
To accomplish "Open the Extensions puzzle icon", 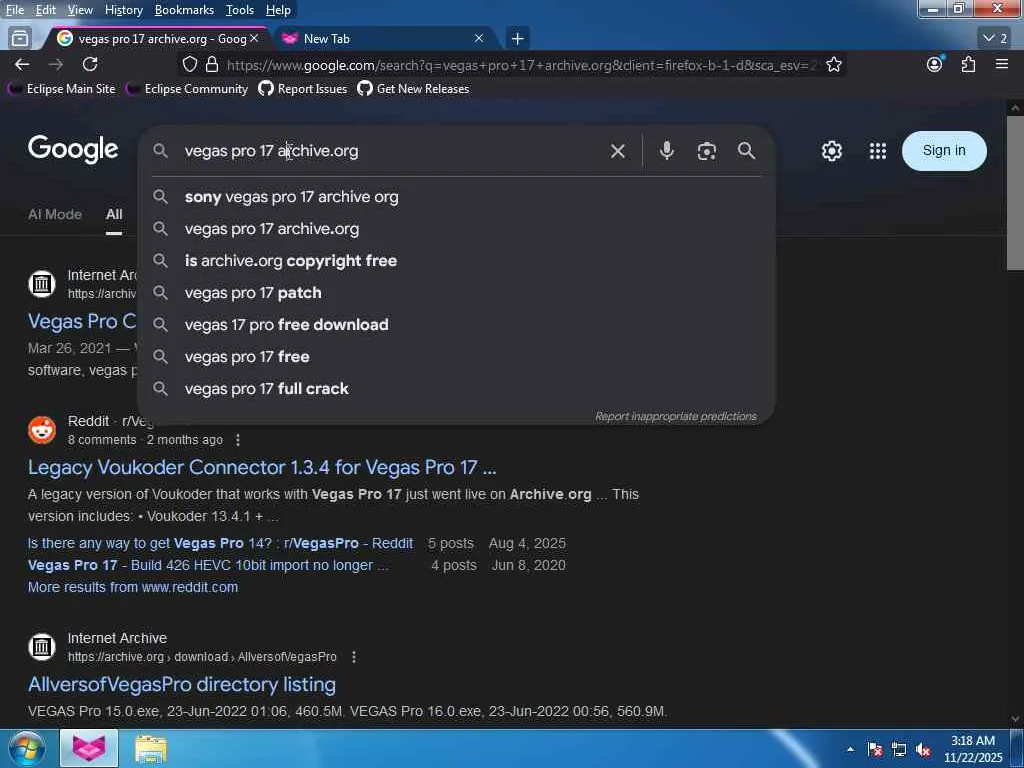I will (x=968, y=64).
